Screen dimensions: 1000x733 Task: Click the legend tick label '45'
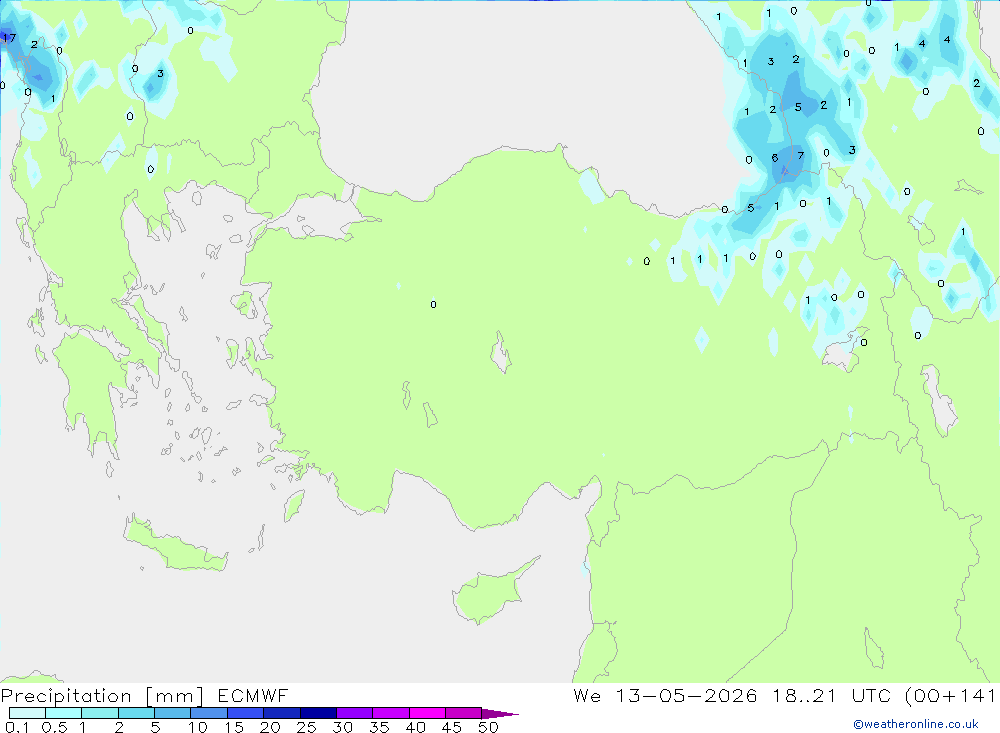pyautogui.click(x=452, y=727)
